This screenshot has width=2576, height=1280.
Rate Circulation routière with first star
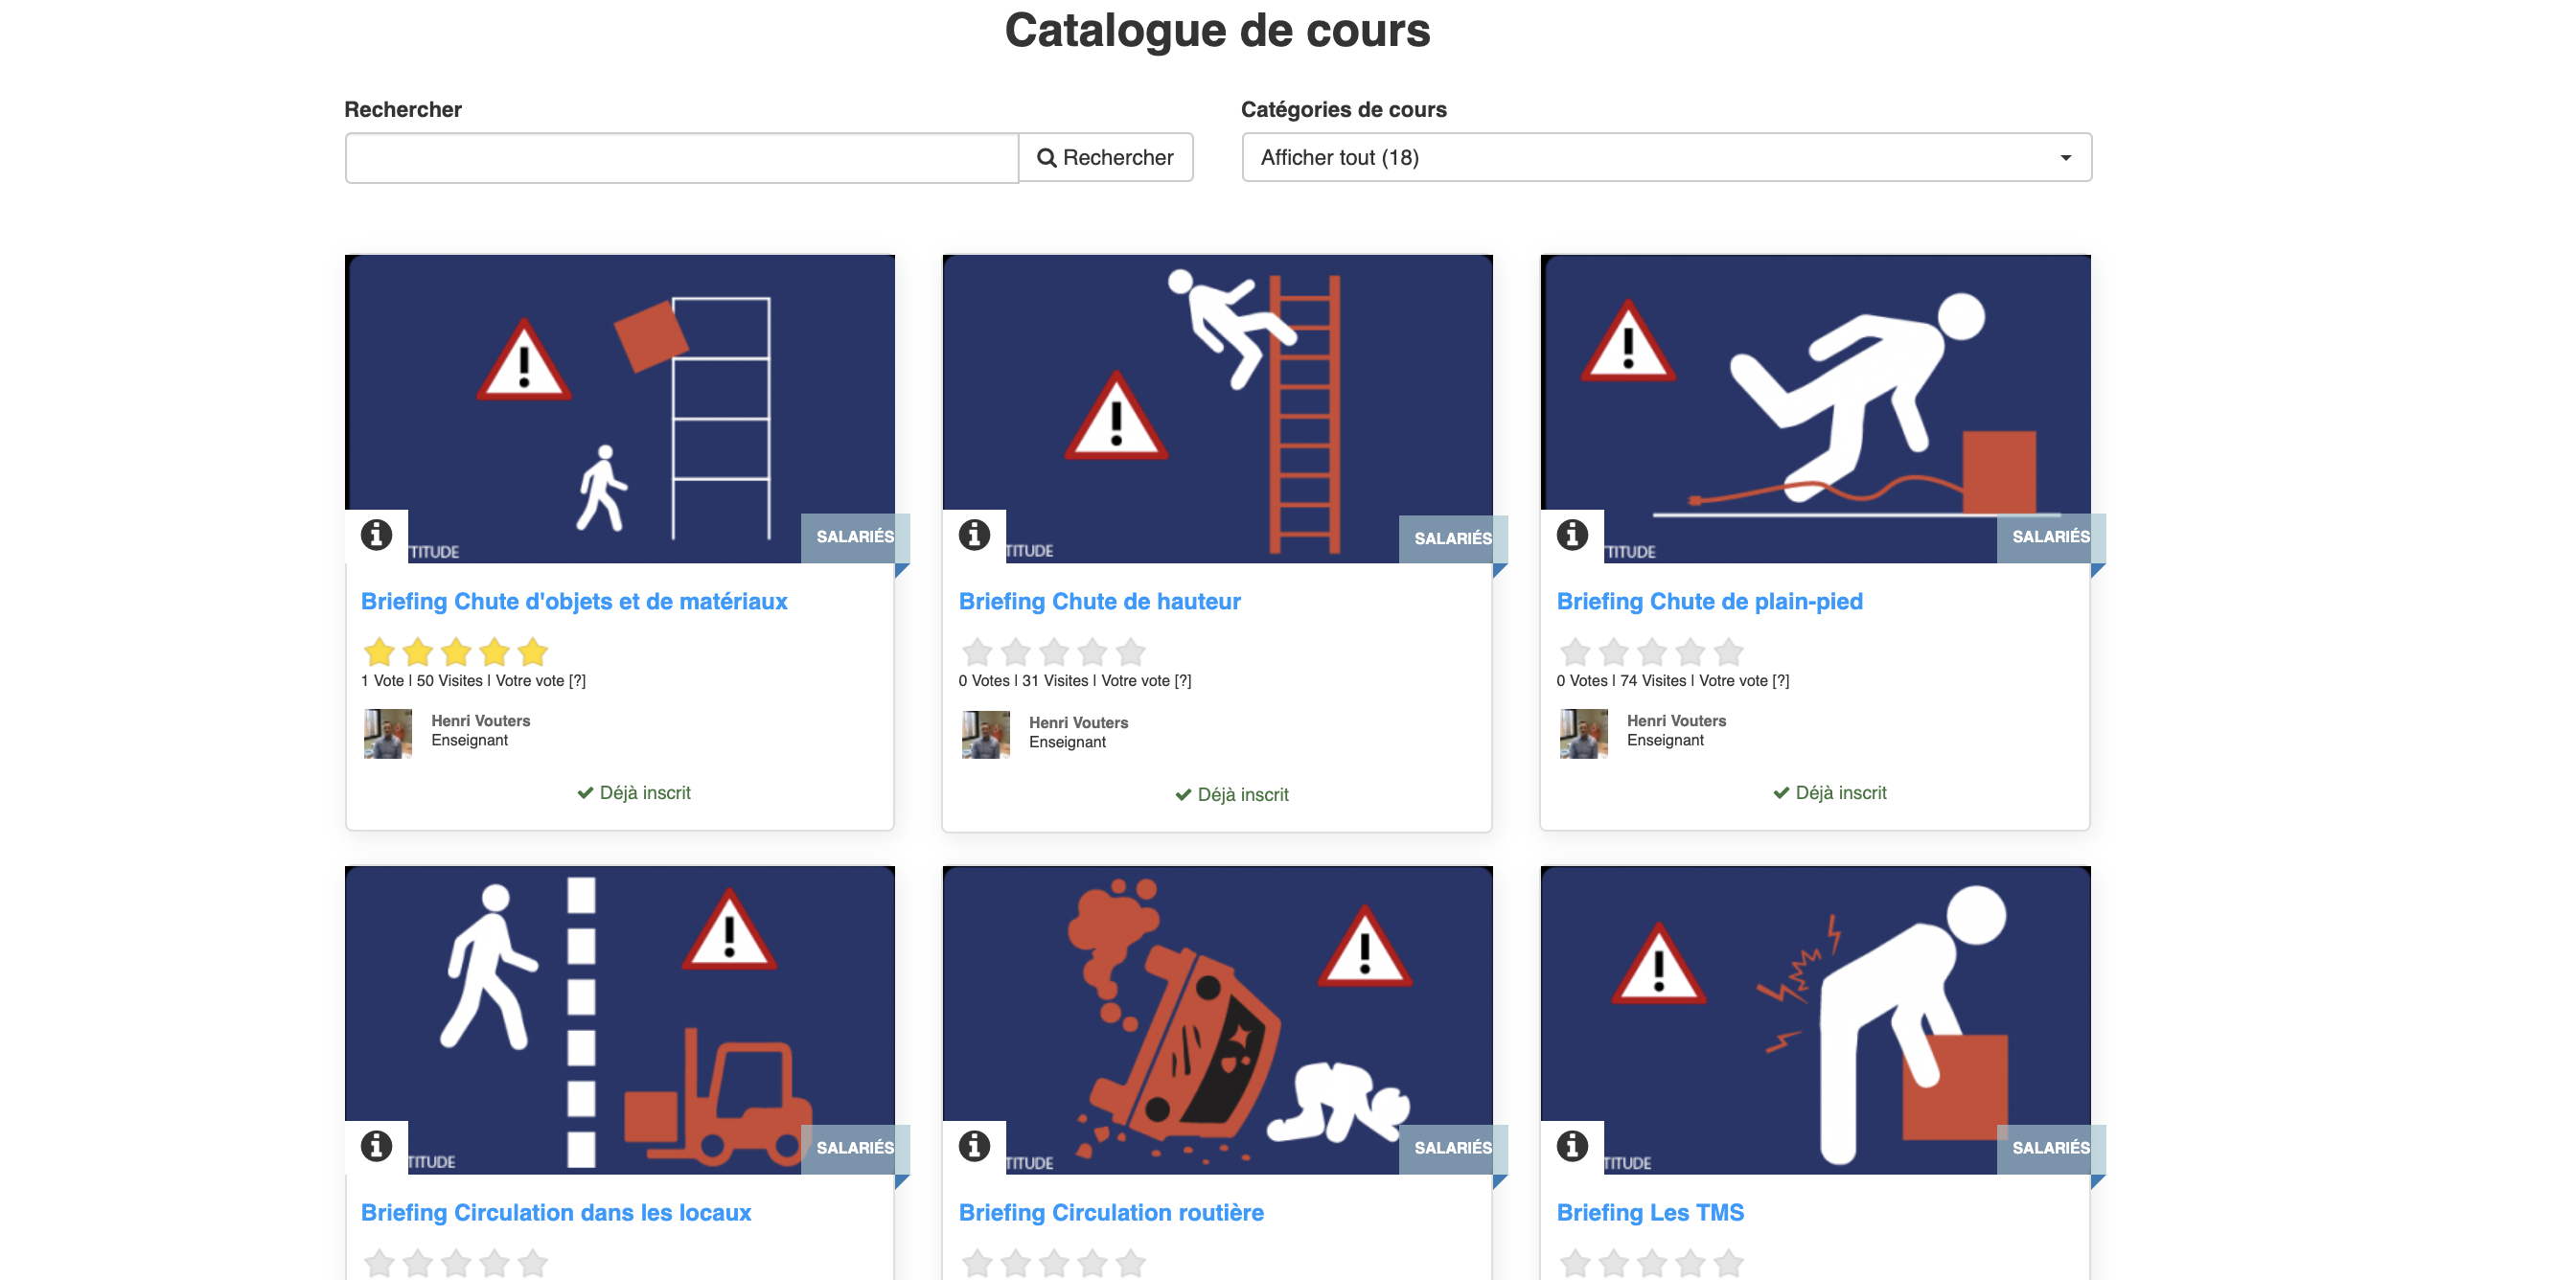[977, 1263]
